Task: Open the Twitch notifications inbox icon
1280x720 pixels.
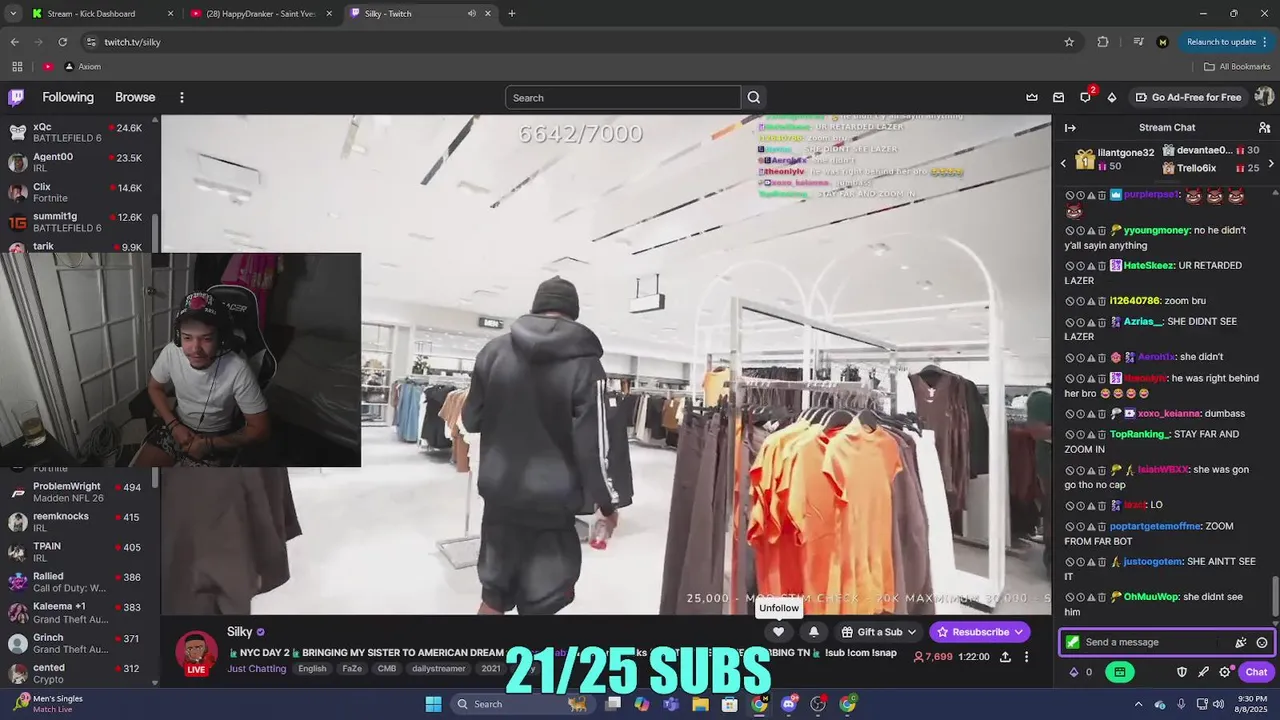Action: tap(1059, 97)
